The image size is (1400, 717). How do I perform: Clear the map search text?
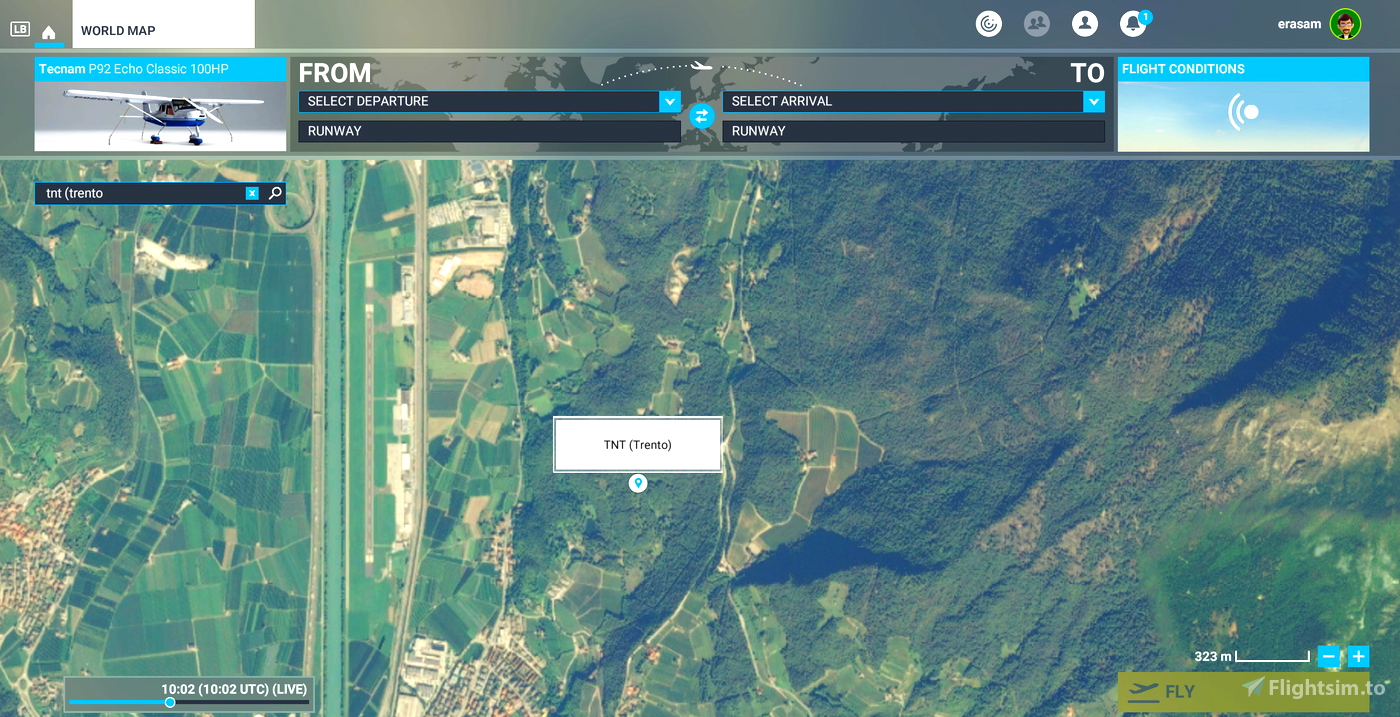pos(252,193)
